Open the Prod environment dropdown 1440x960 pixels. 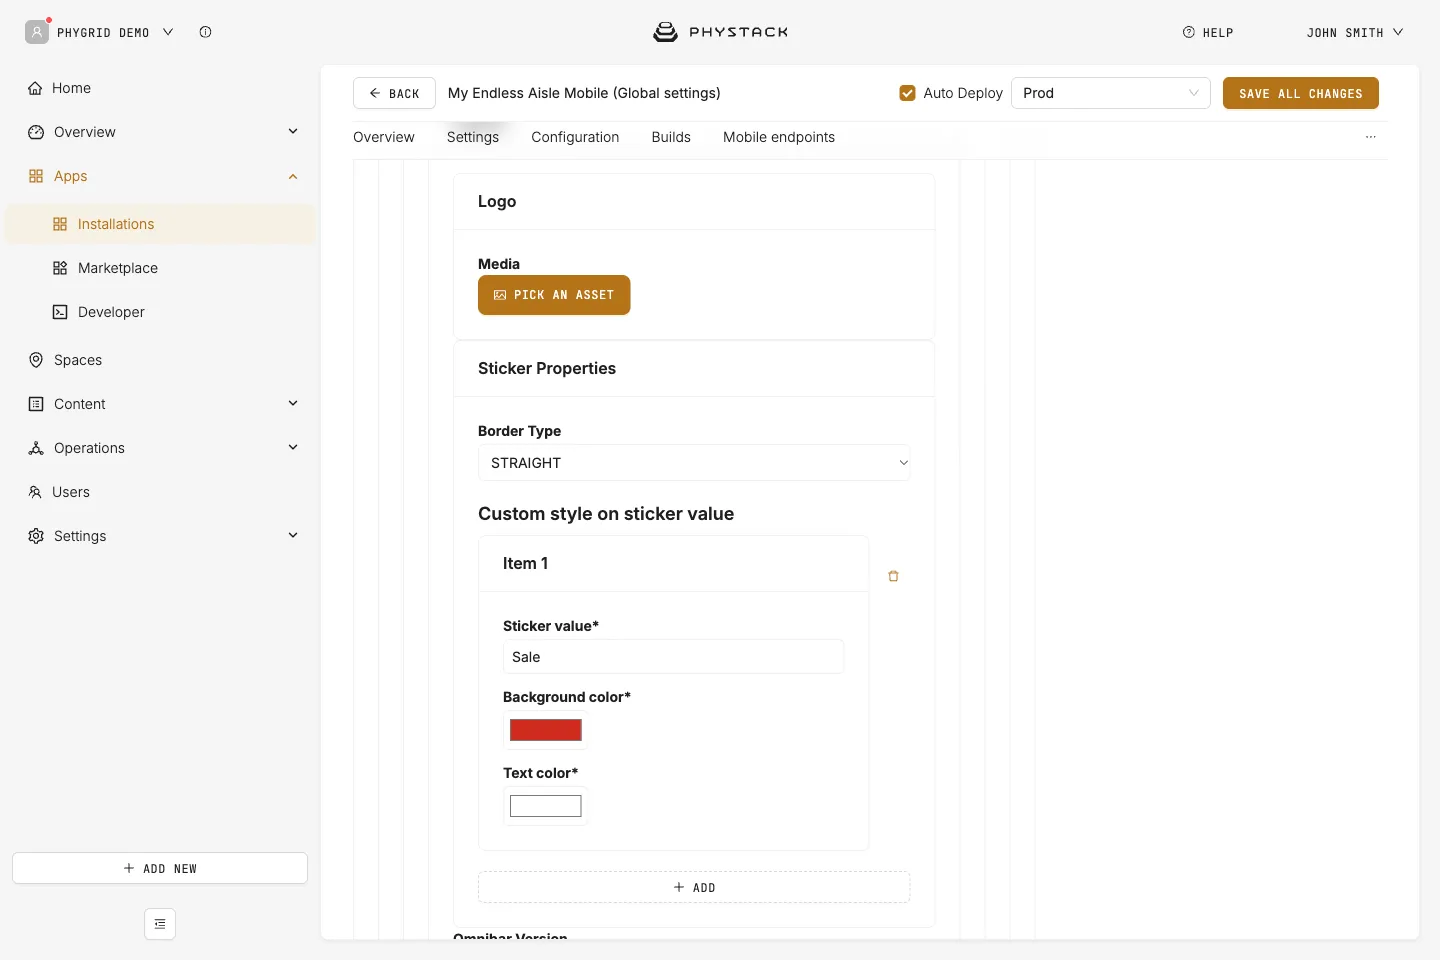click(x=1111, y=93)
